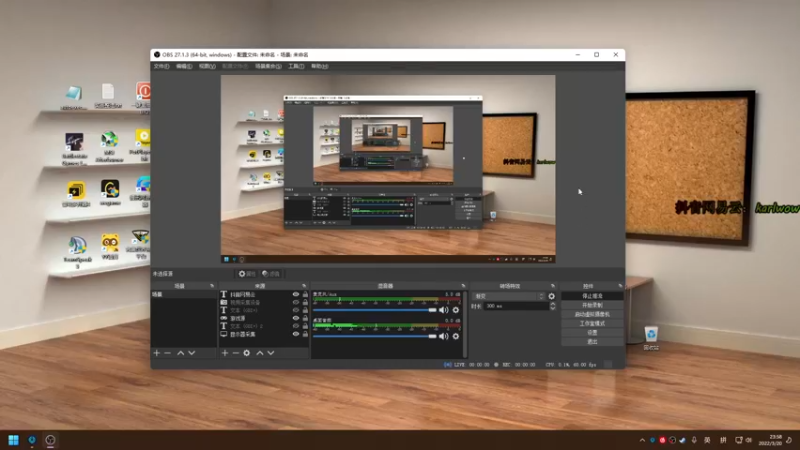Open the notification icon beside the clock
800x450 pixels.
click(789, 440)
